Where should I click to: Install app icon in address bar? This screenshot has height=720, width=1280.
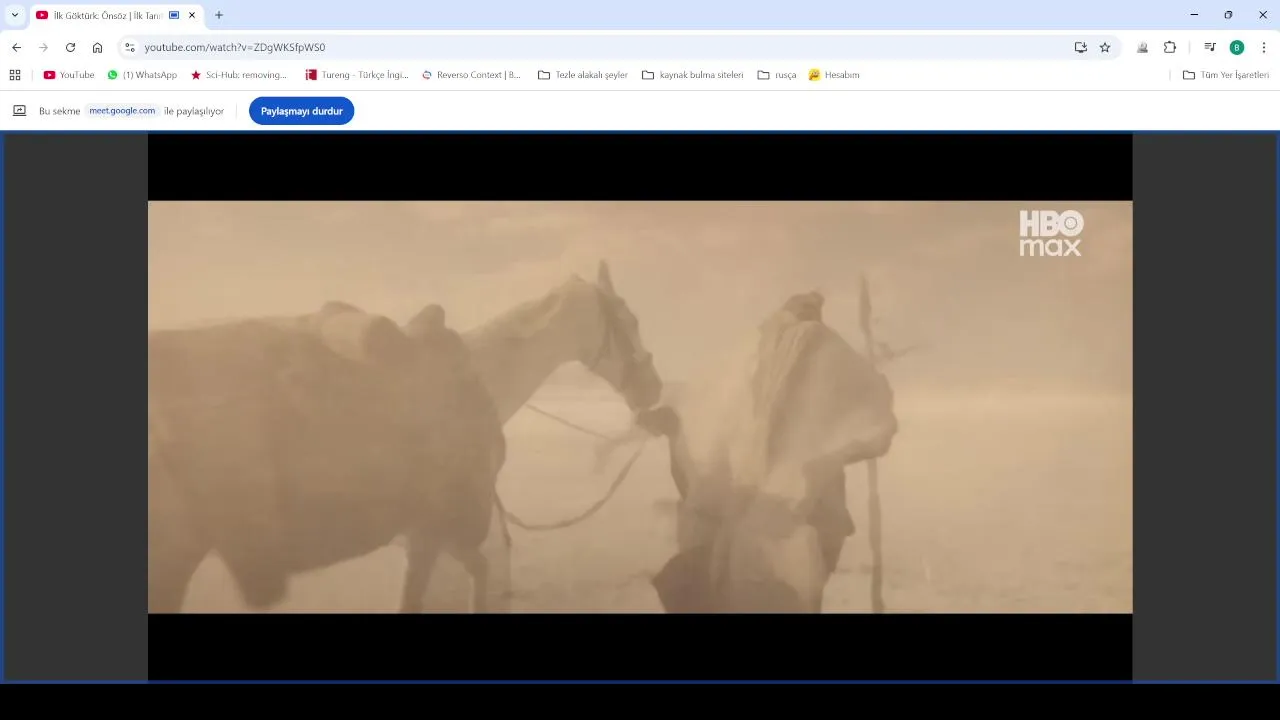(1080, 47)
